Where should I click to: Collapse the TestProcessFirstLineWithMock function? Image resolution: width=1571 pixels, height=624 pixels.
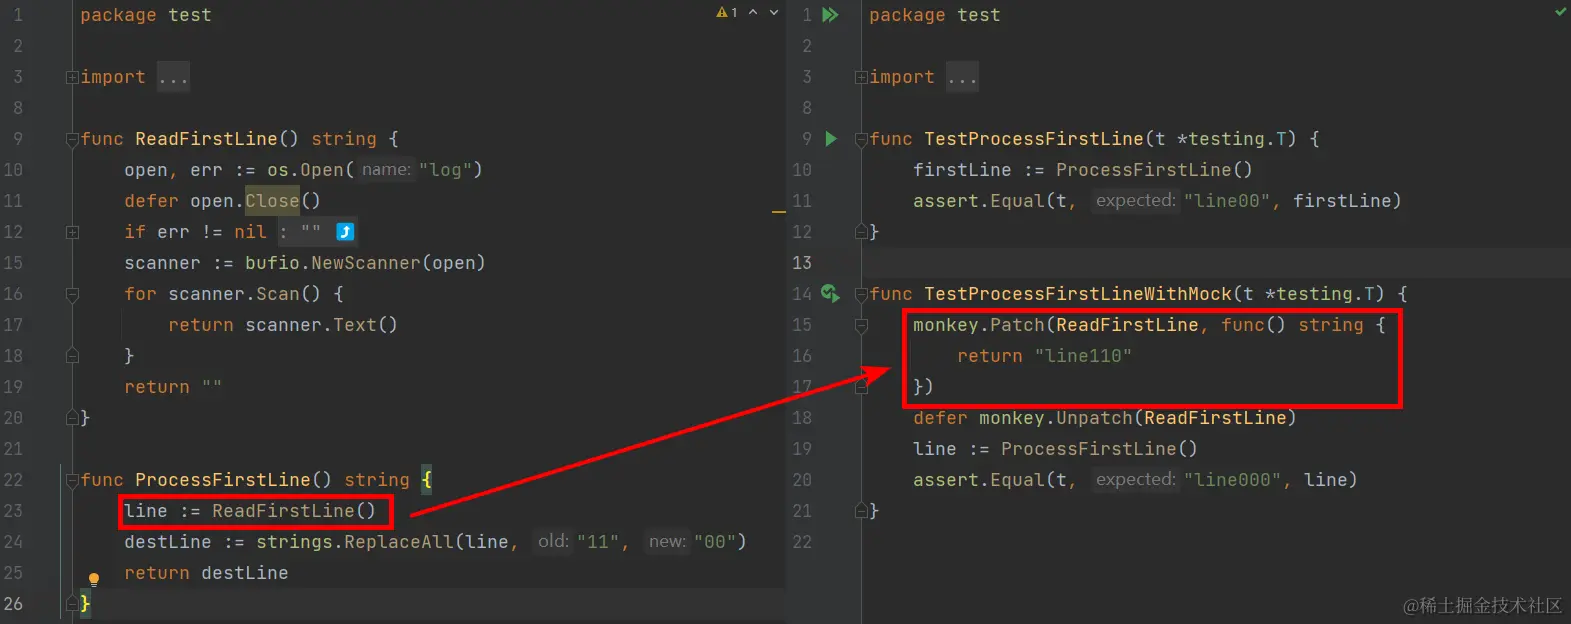pyautogui.click(x=861, y=295)
